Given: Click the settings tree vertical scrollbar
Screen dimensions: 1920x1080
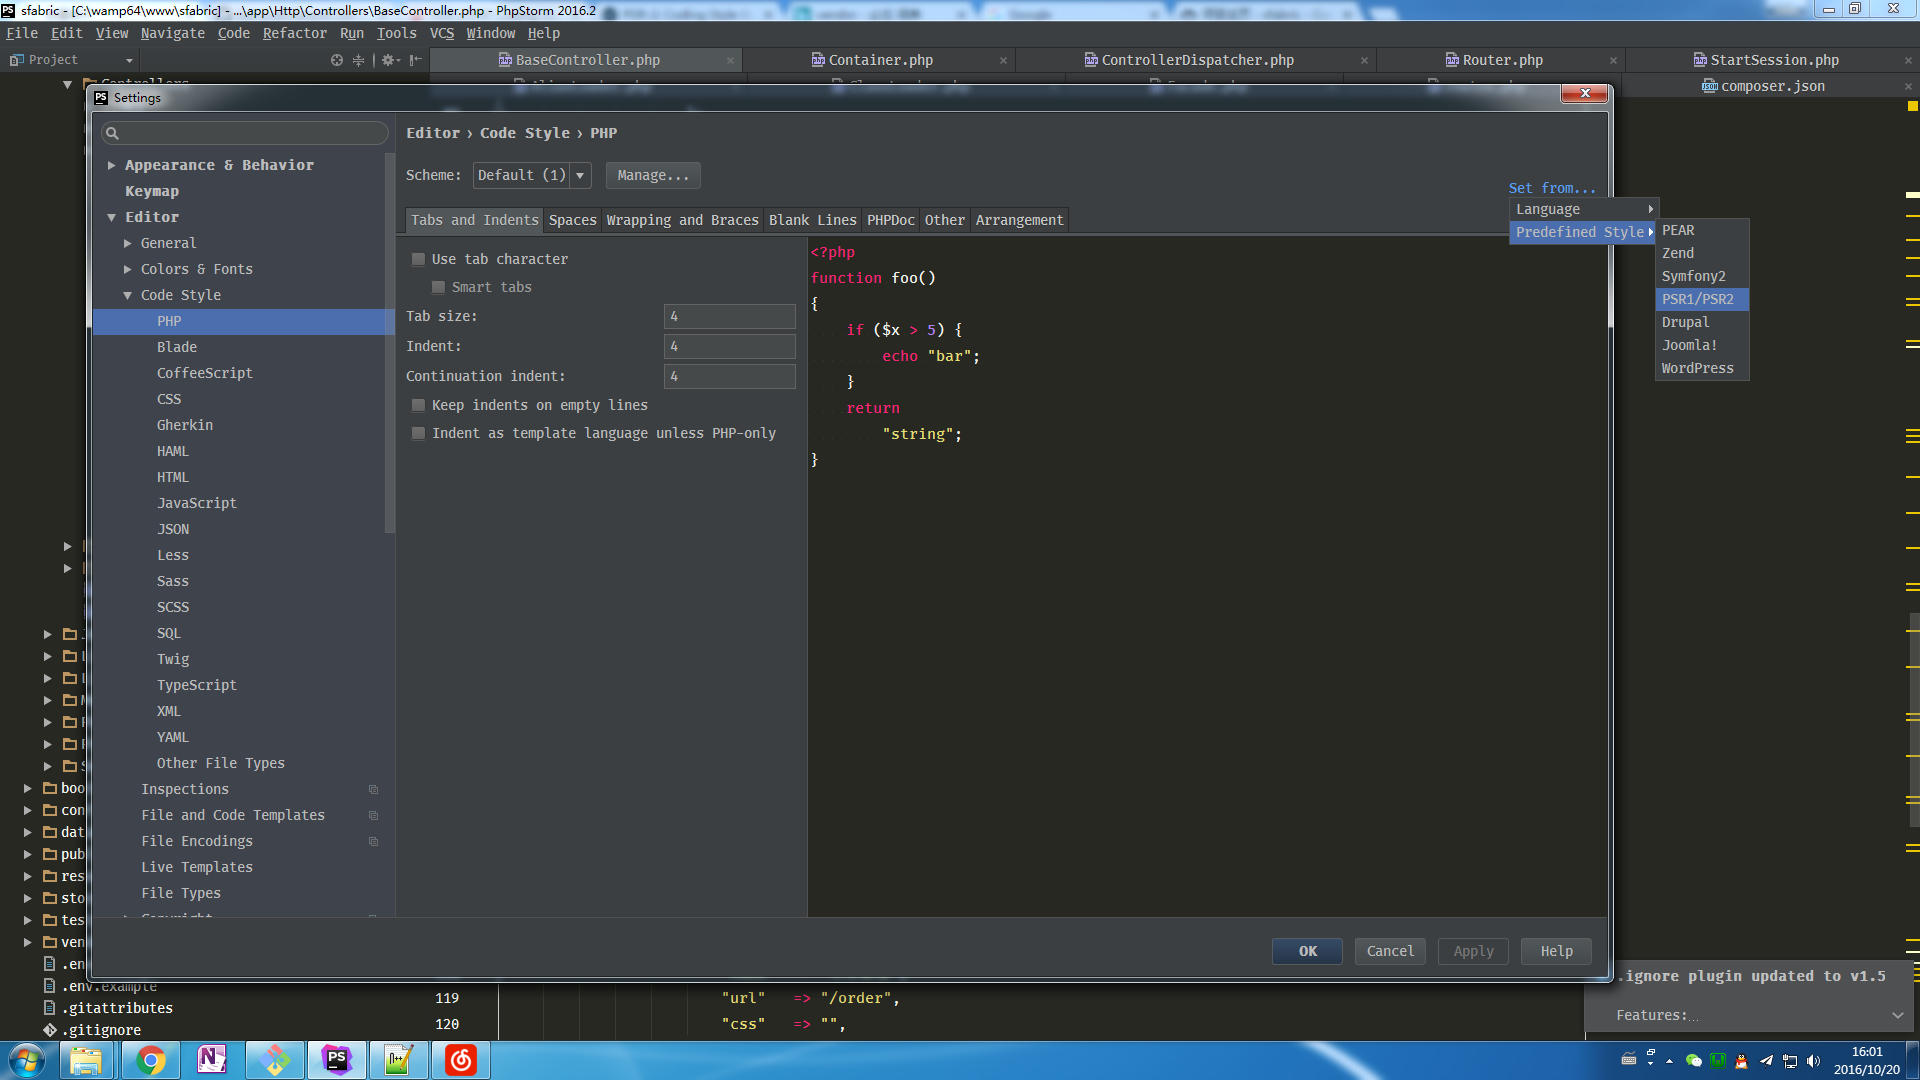Looking at the screenshot, I should [390, 343].
